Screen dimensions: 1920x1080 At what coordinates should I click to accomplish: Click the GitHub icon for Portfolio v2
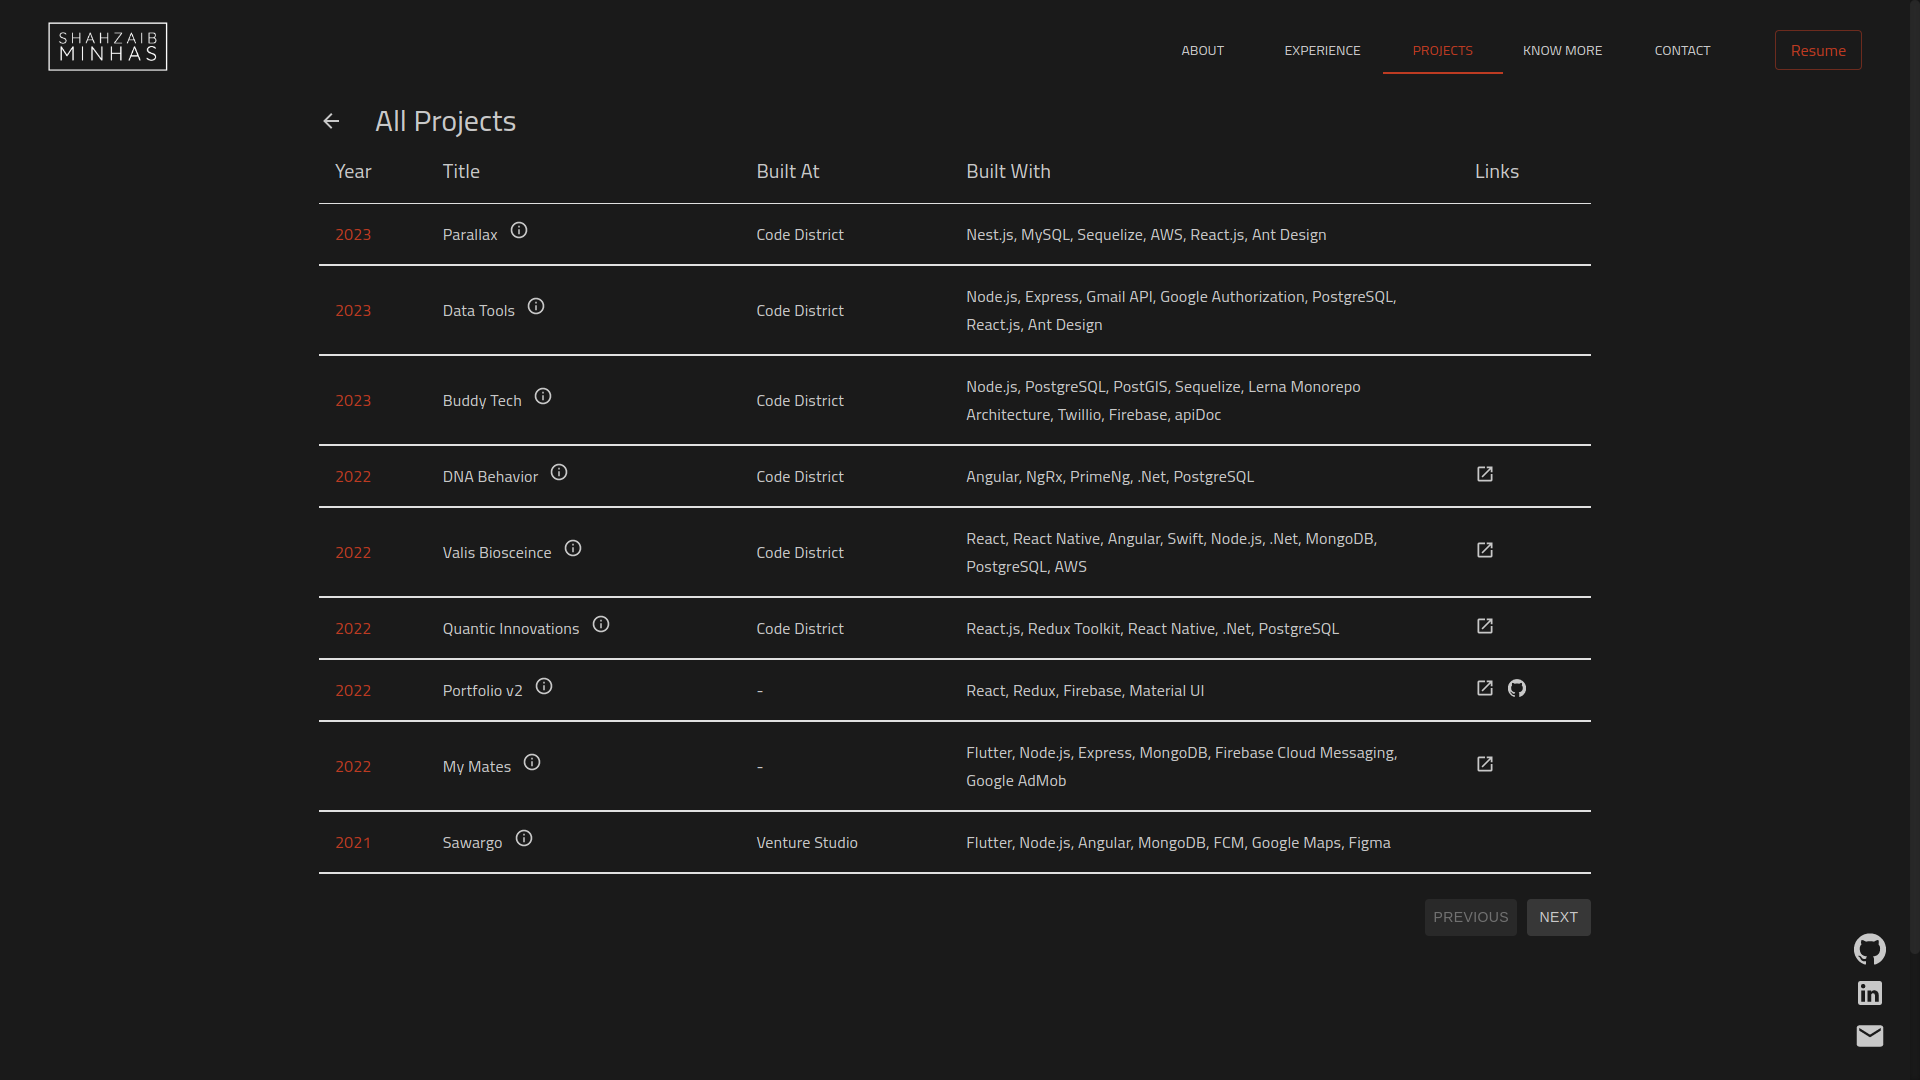[x=1516, y=687]
